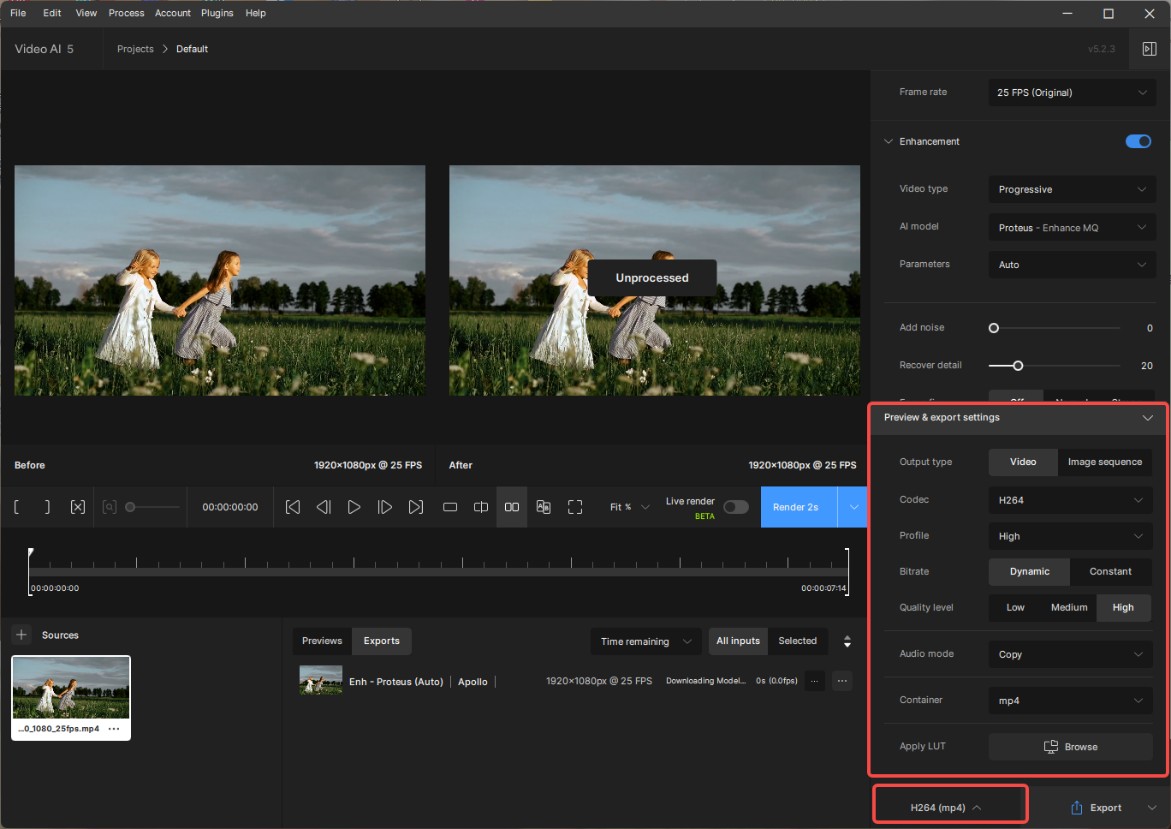Viewport: 1171px width, 829px height.
Task: Select Image sequence output type
Action: pos(1104,462)
